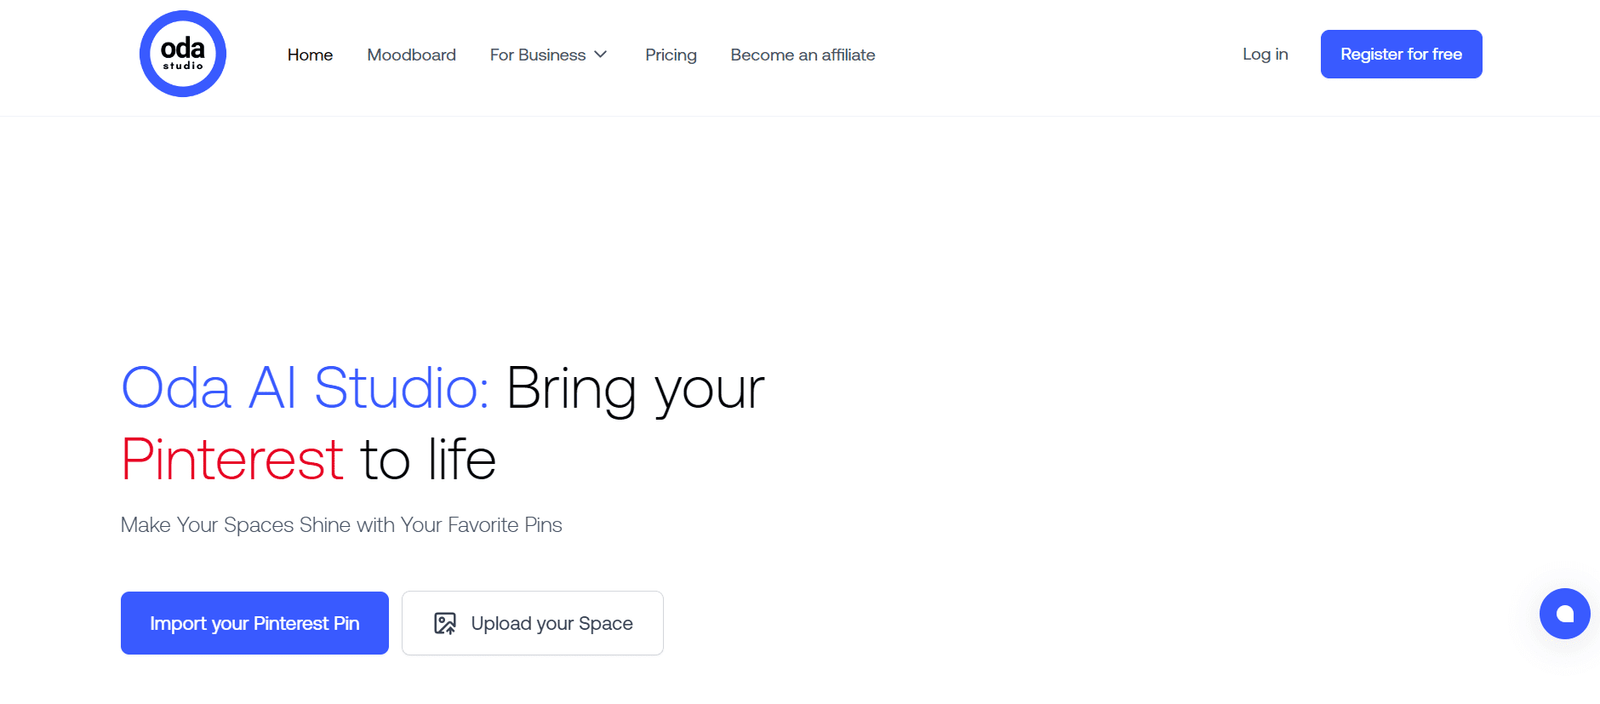Click the 'to life' headline text

click(x=428, y=460)
